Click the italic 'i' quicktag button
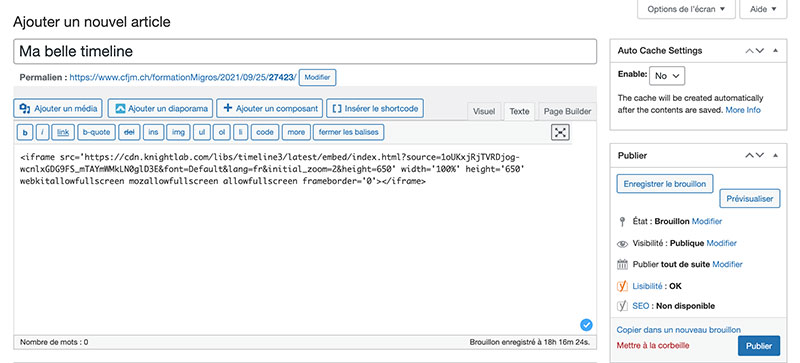Image resolution: width=800 pixels, height=363 pixels. [x=42, y=132]
